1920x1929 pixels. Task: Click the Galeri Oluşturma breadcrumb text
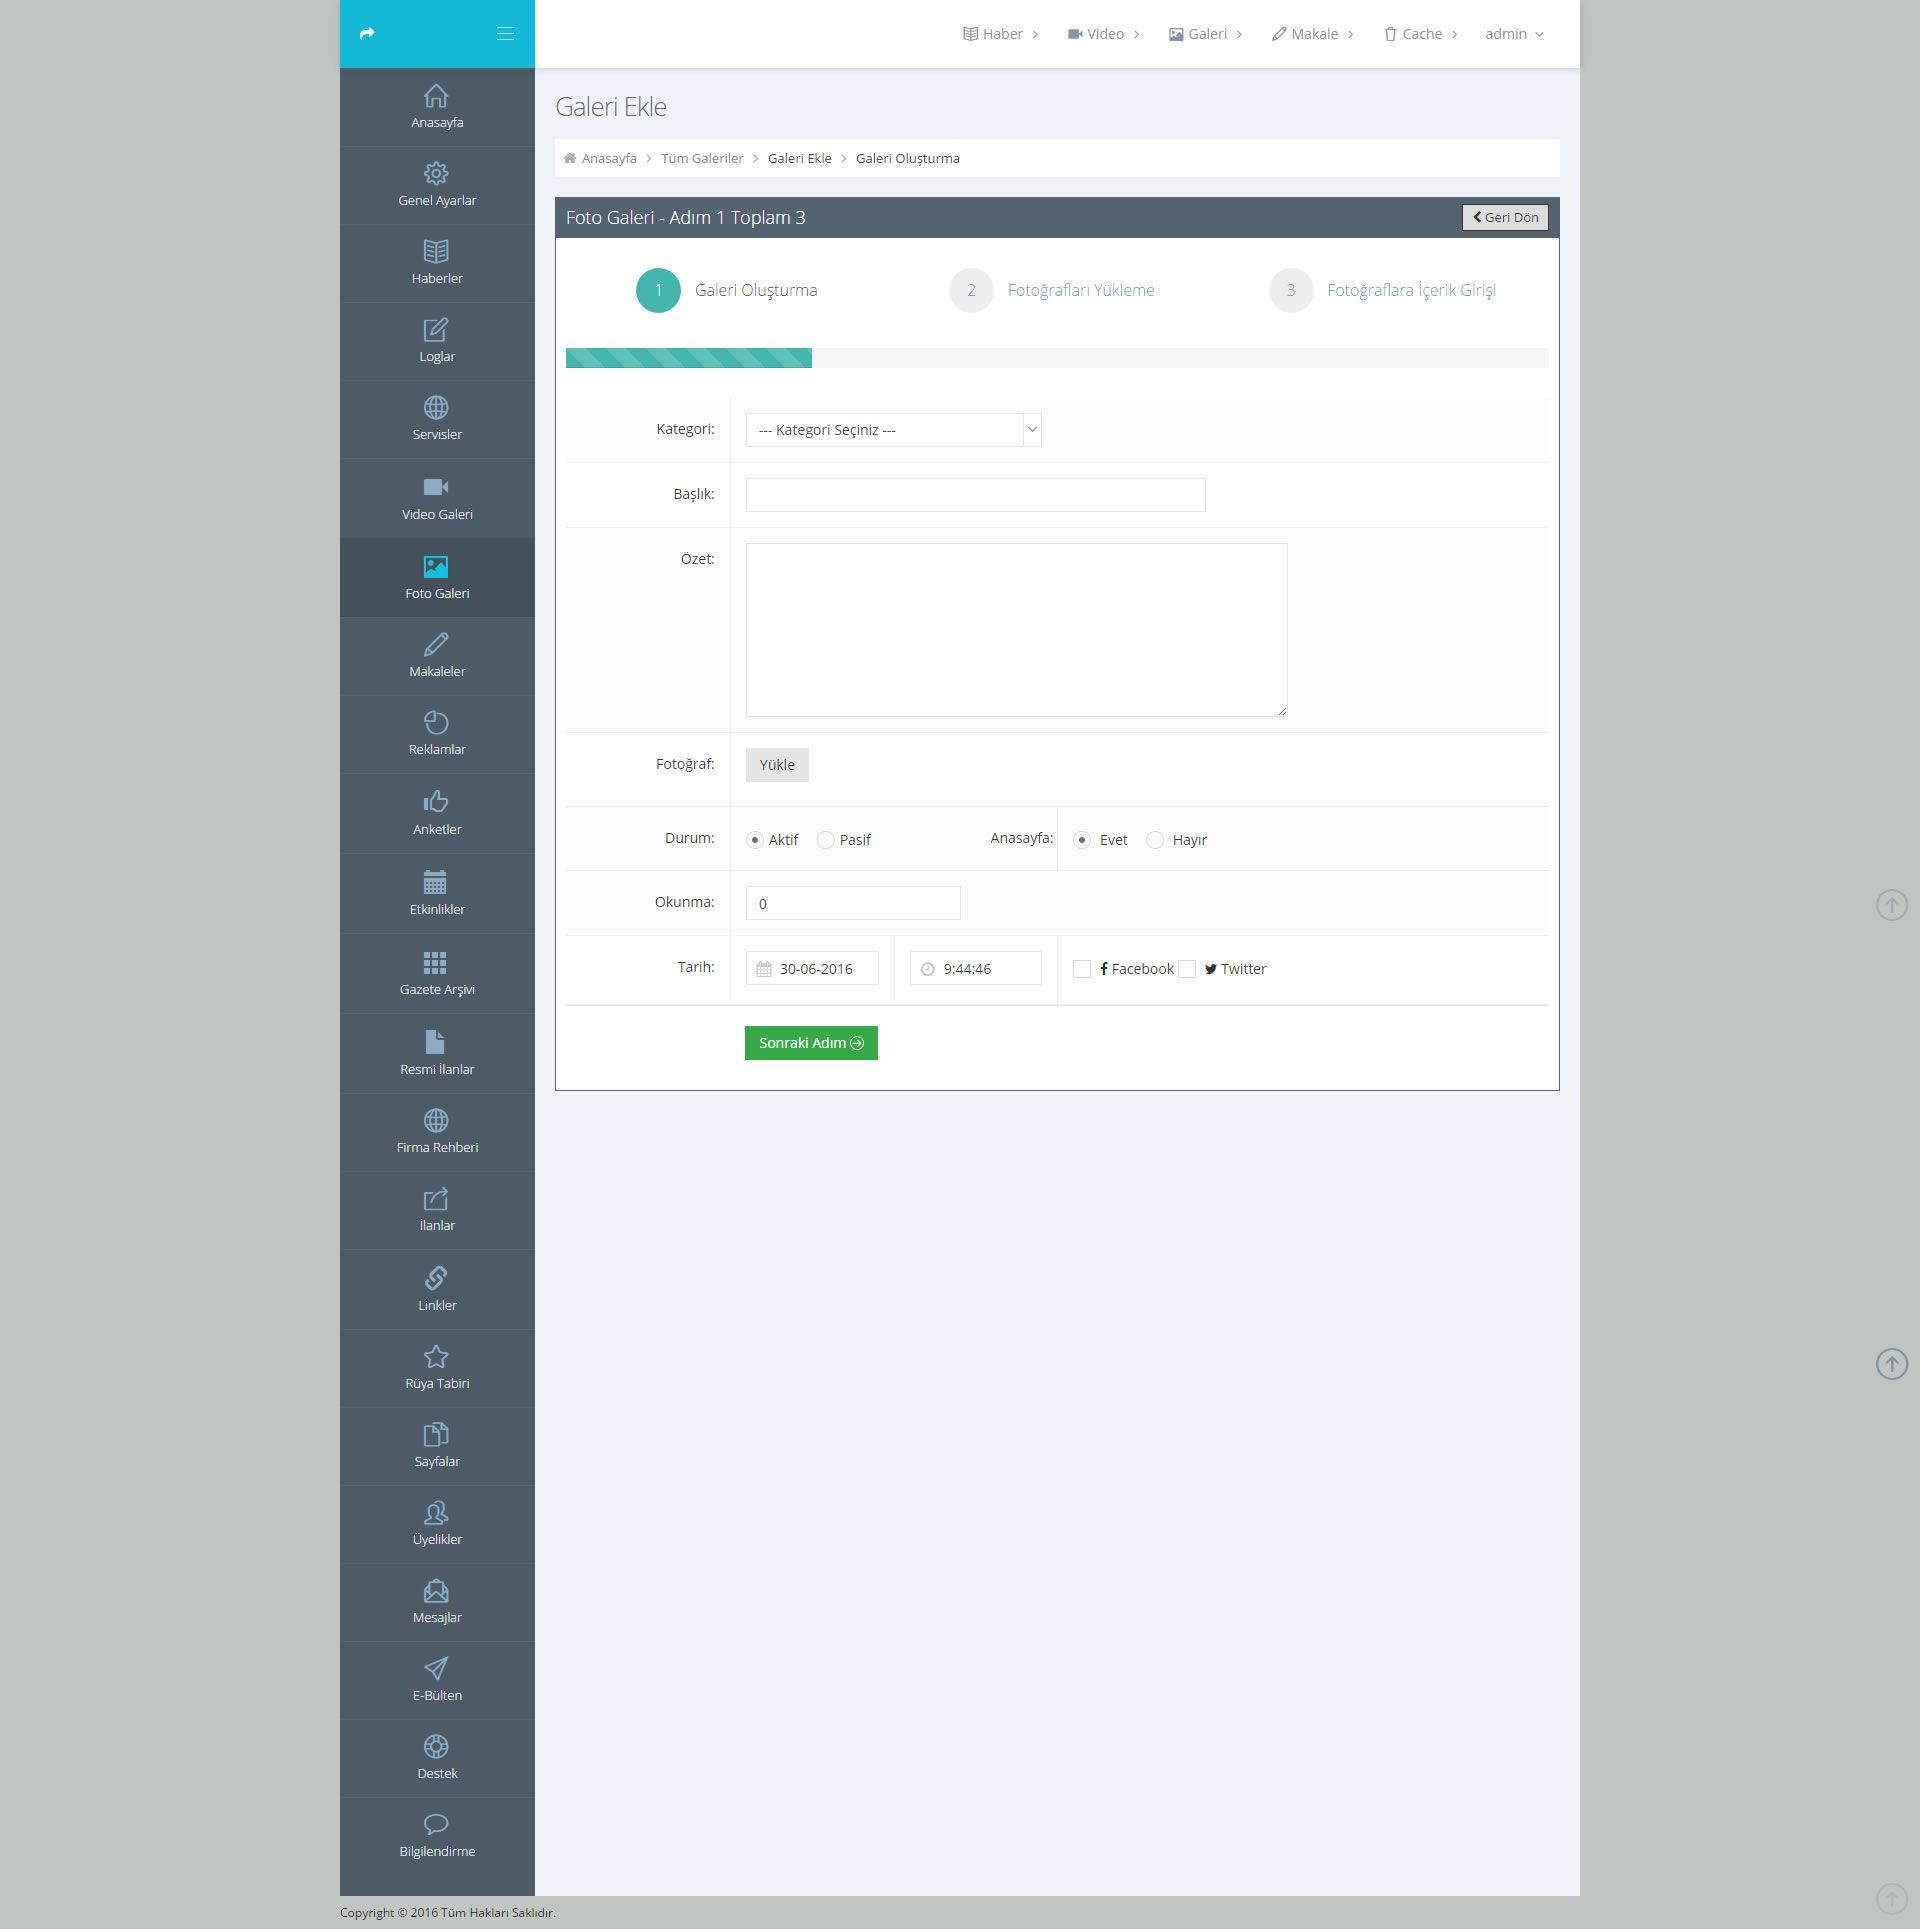point(908,159)
